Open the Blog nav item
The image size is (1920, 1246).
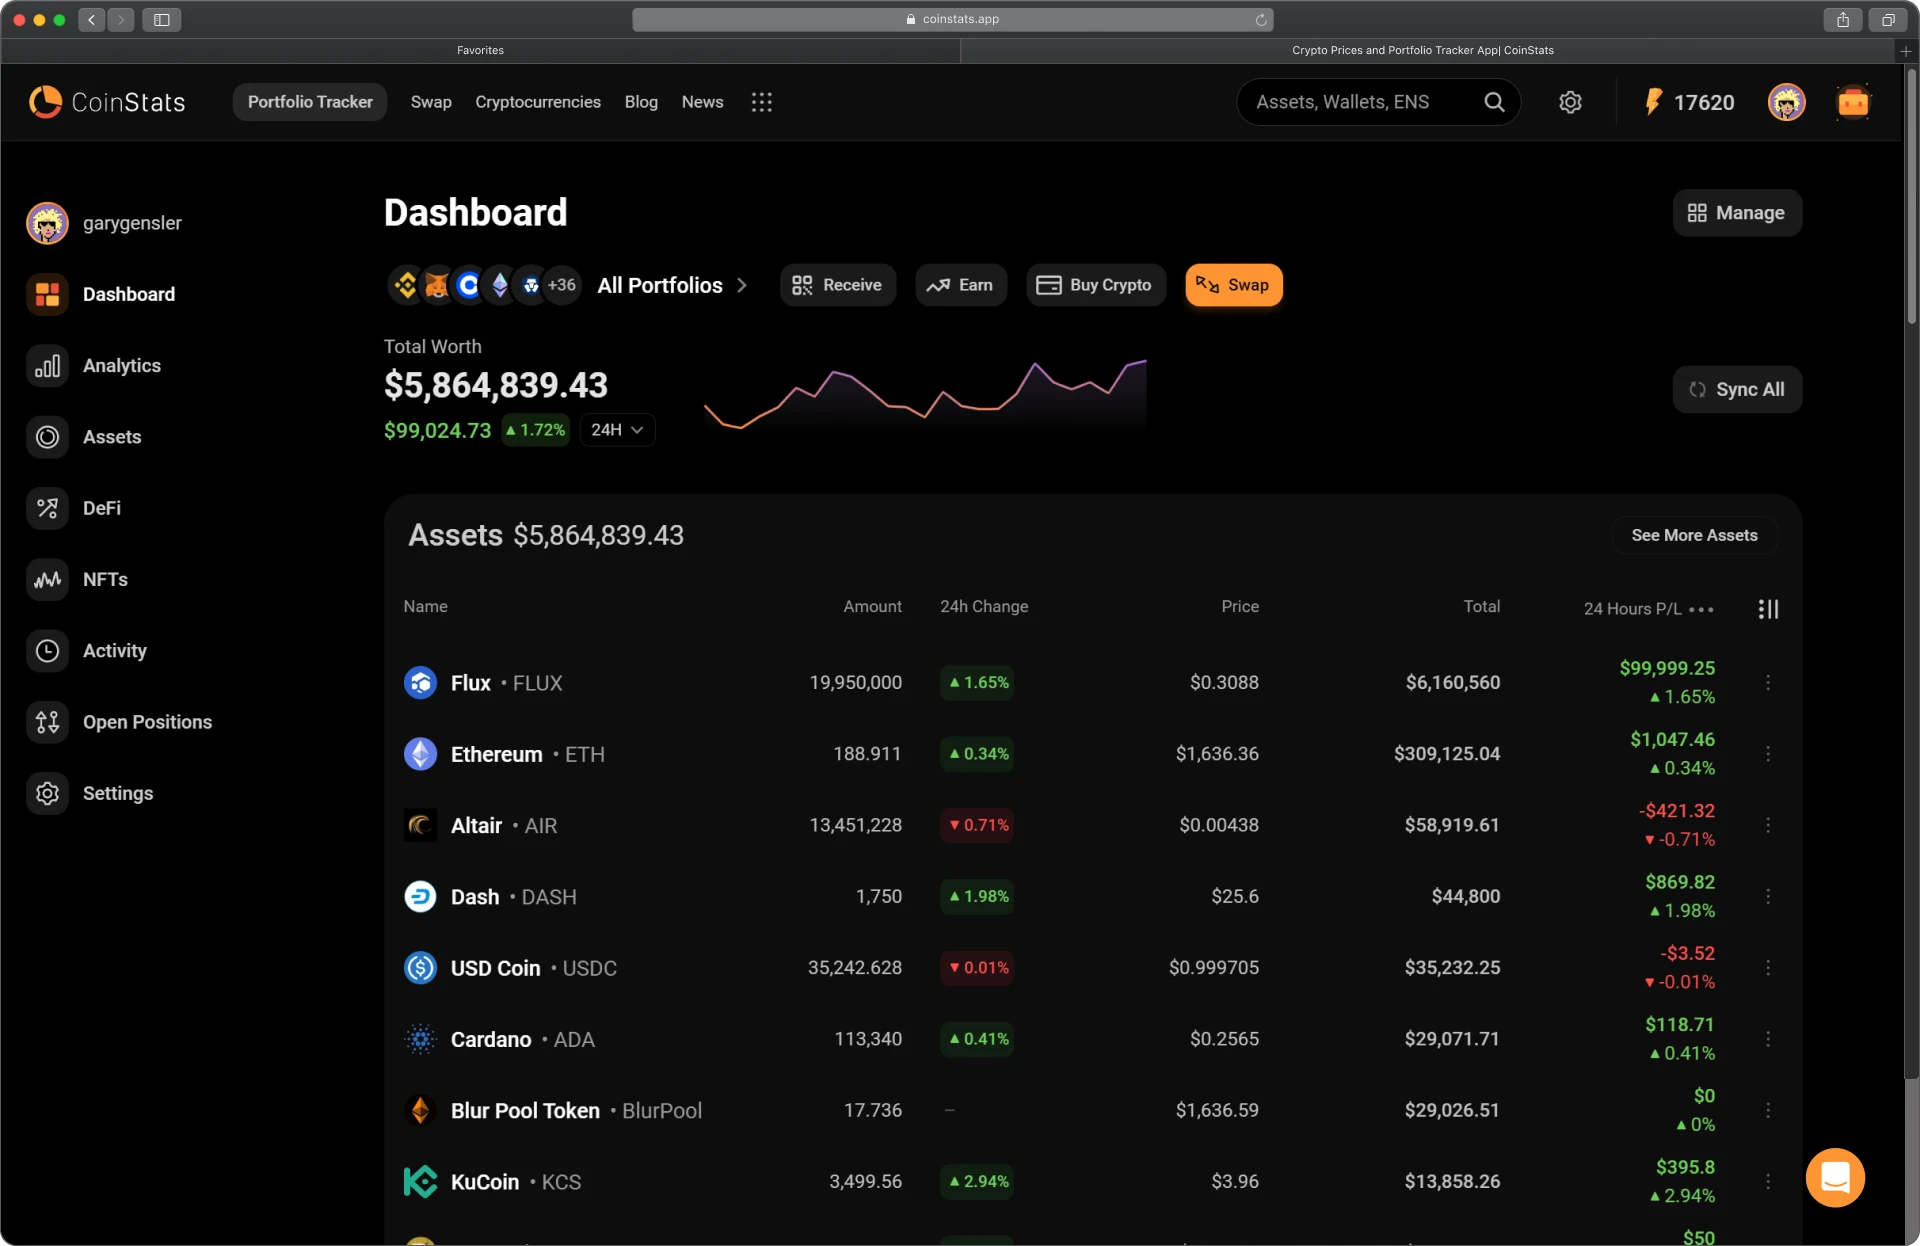point(641,102)
